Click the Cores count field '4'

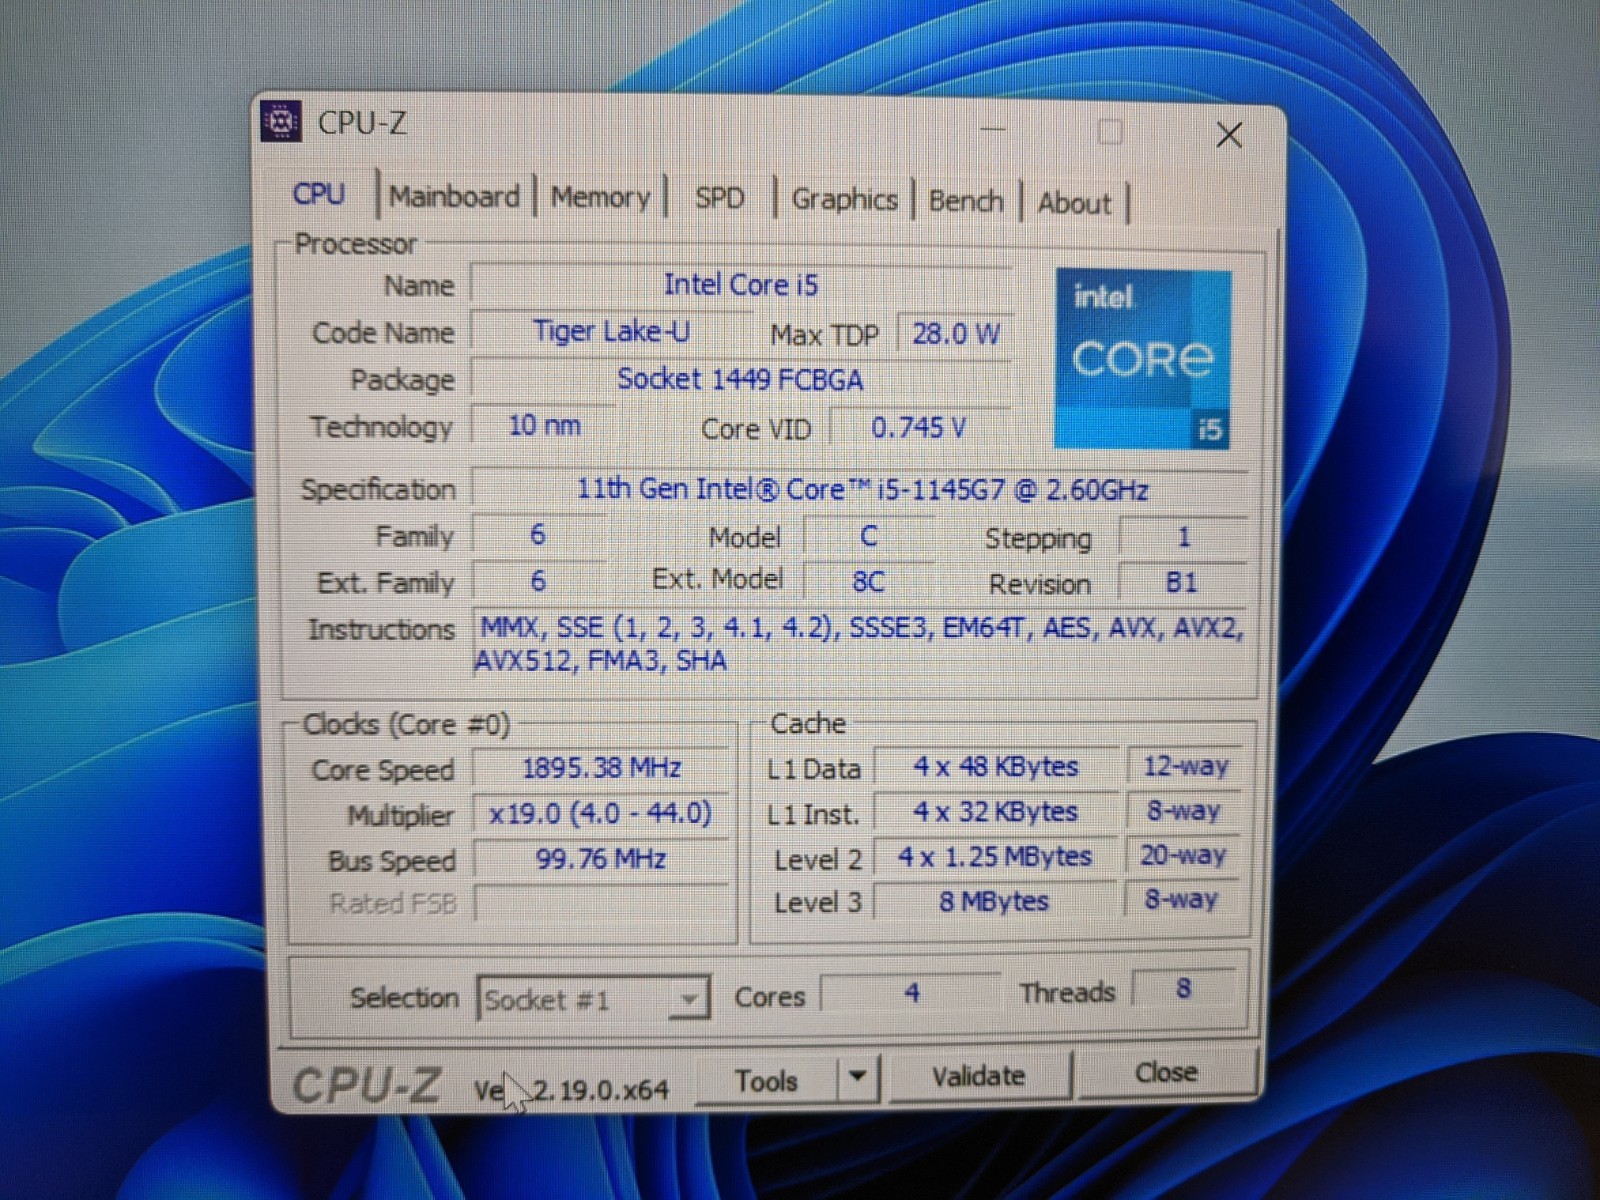coord(911,993)
